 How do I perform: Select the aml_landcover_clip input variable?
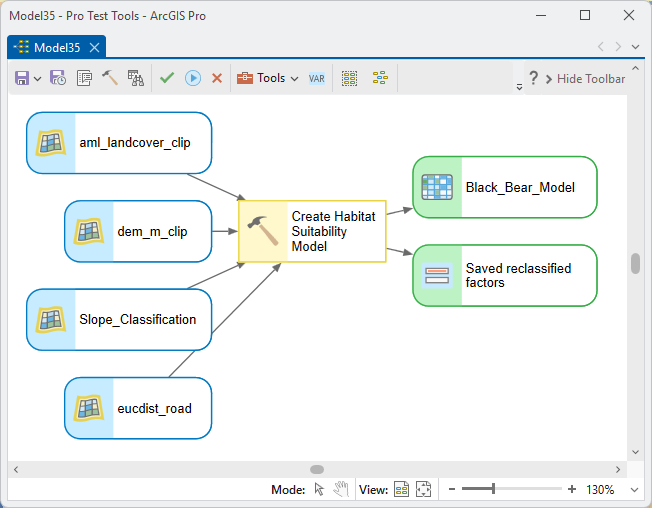[x=119, y=143]
